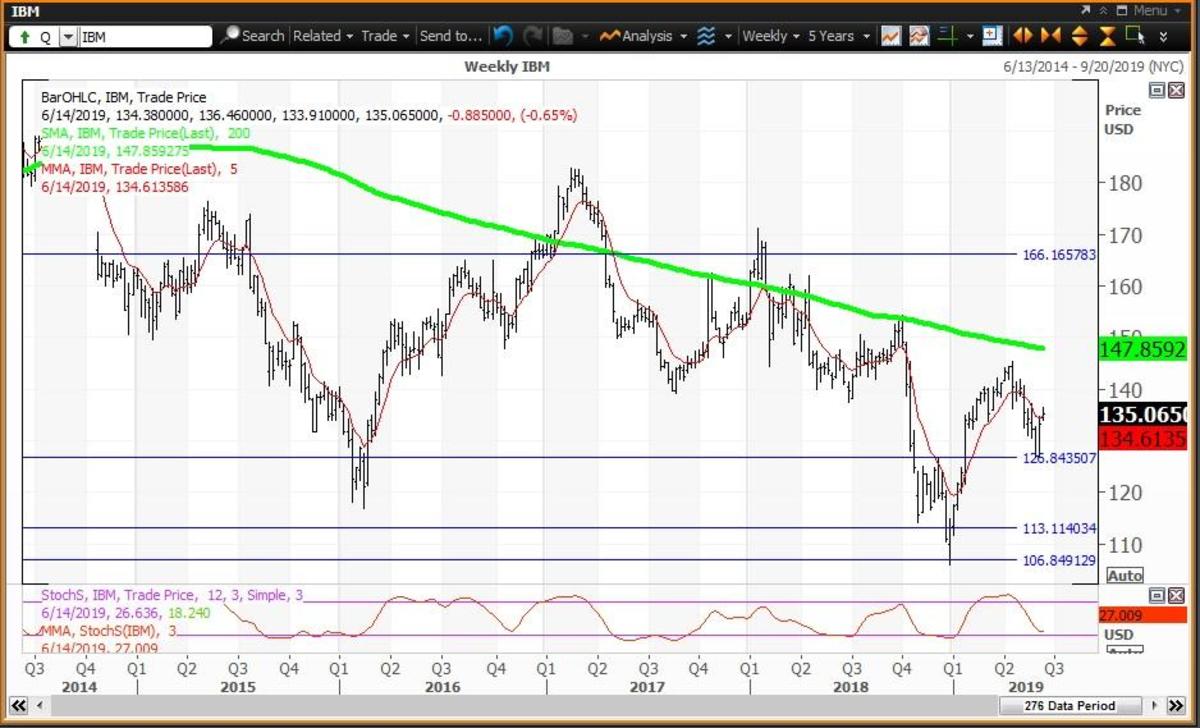Screen dimensions: 1200x728
Task: Select the green rectangle zoom pointer tool
Action: (1134, 36)
